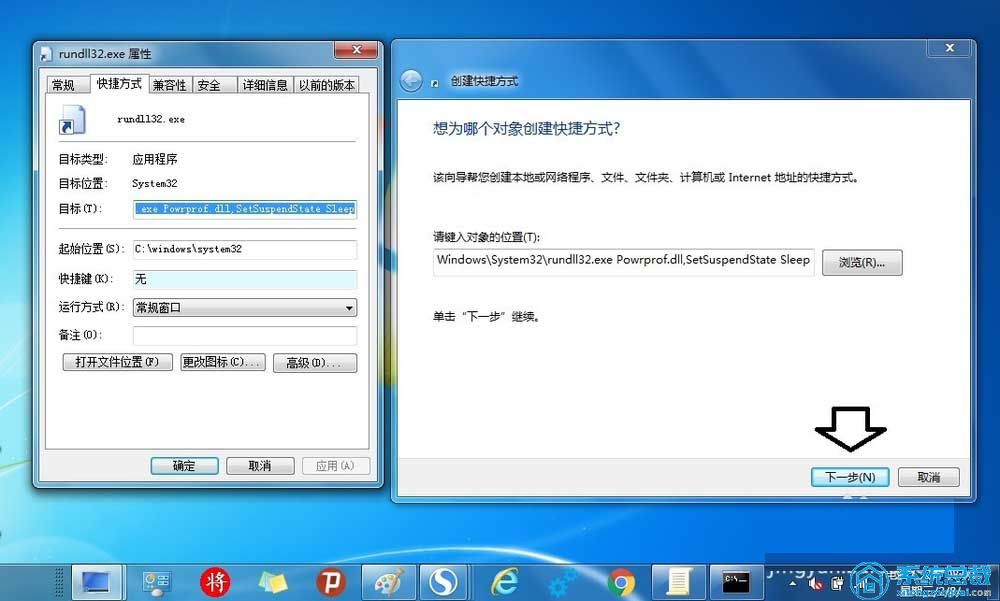Viewport: 1000px width, 601px height.
Task: Click the muted volume tray icon
Action: 815,583
